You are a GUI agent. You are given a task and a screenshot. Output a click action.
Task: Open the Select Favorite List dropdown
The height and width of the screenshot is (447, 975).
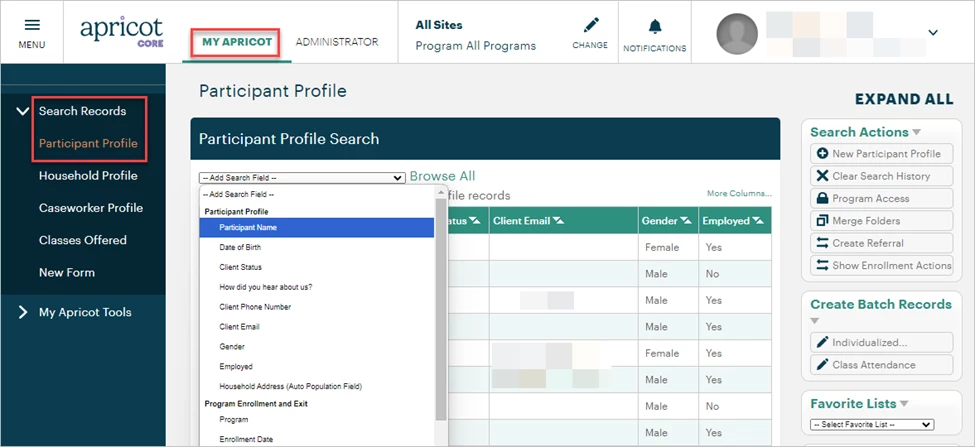[872, 425]
